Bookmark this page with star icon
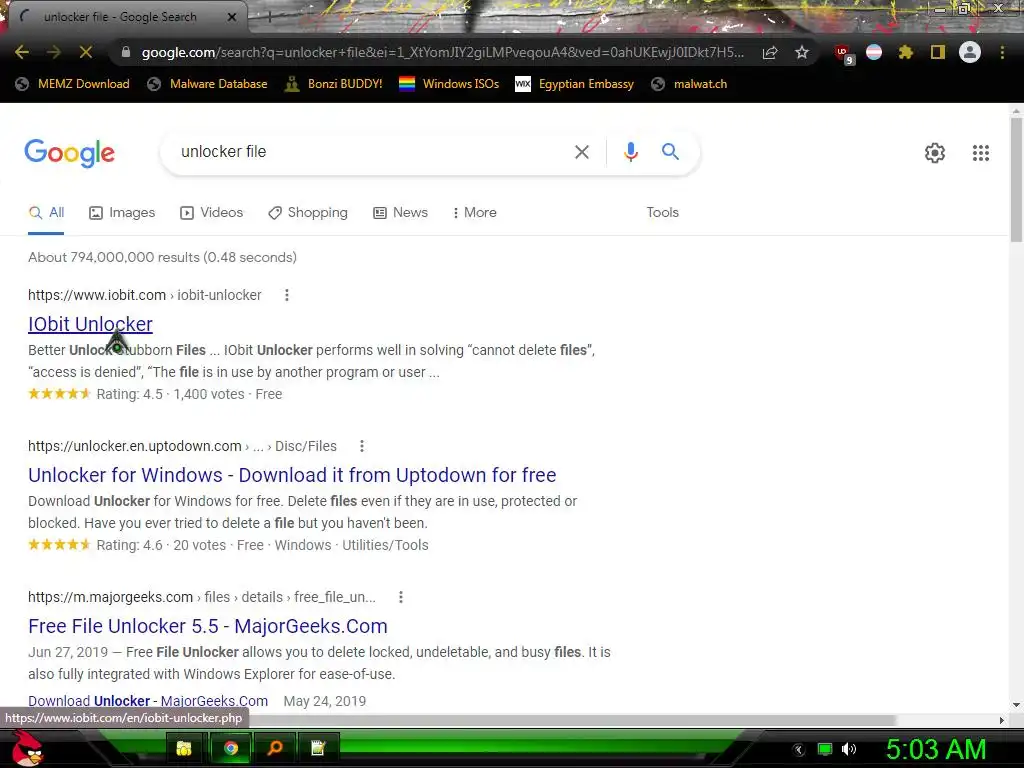This screenshot has height=768, width=1024. click(802, 52)
